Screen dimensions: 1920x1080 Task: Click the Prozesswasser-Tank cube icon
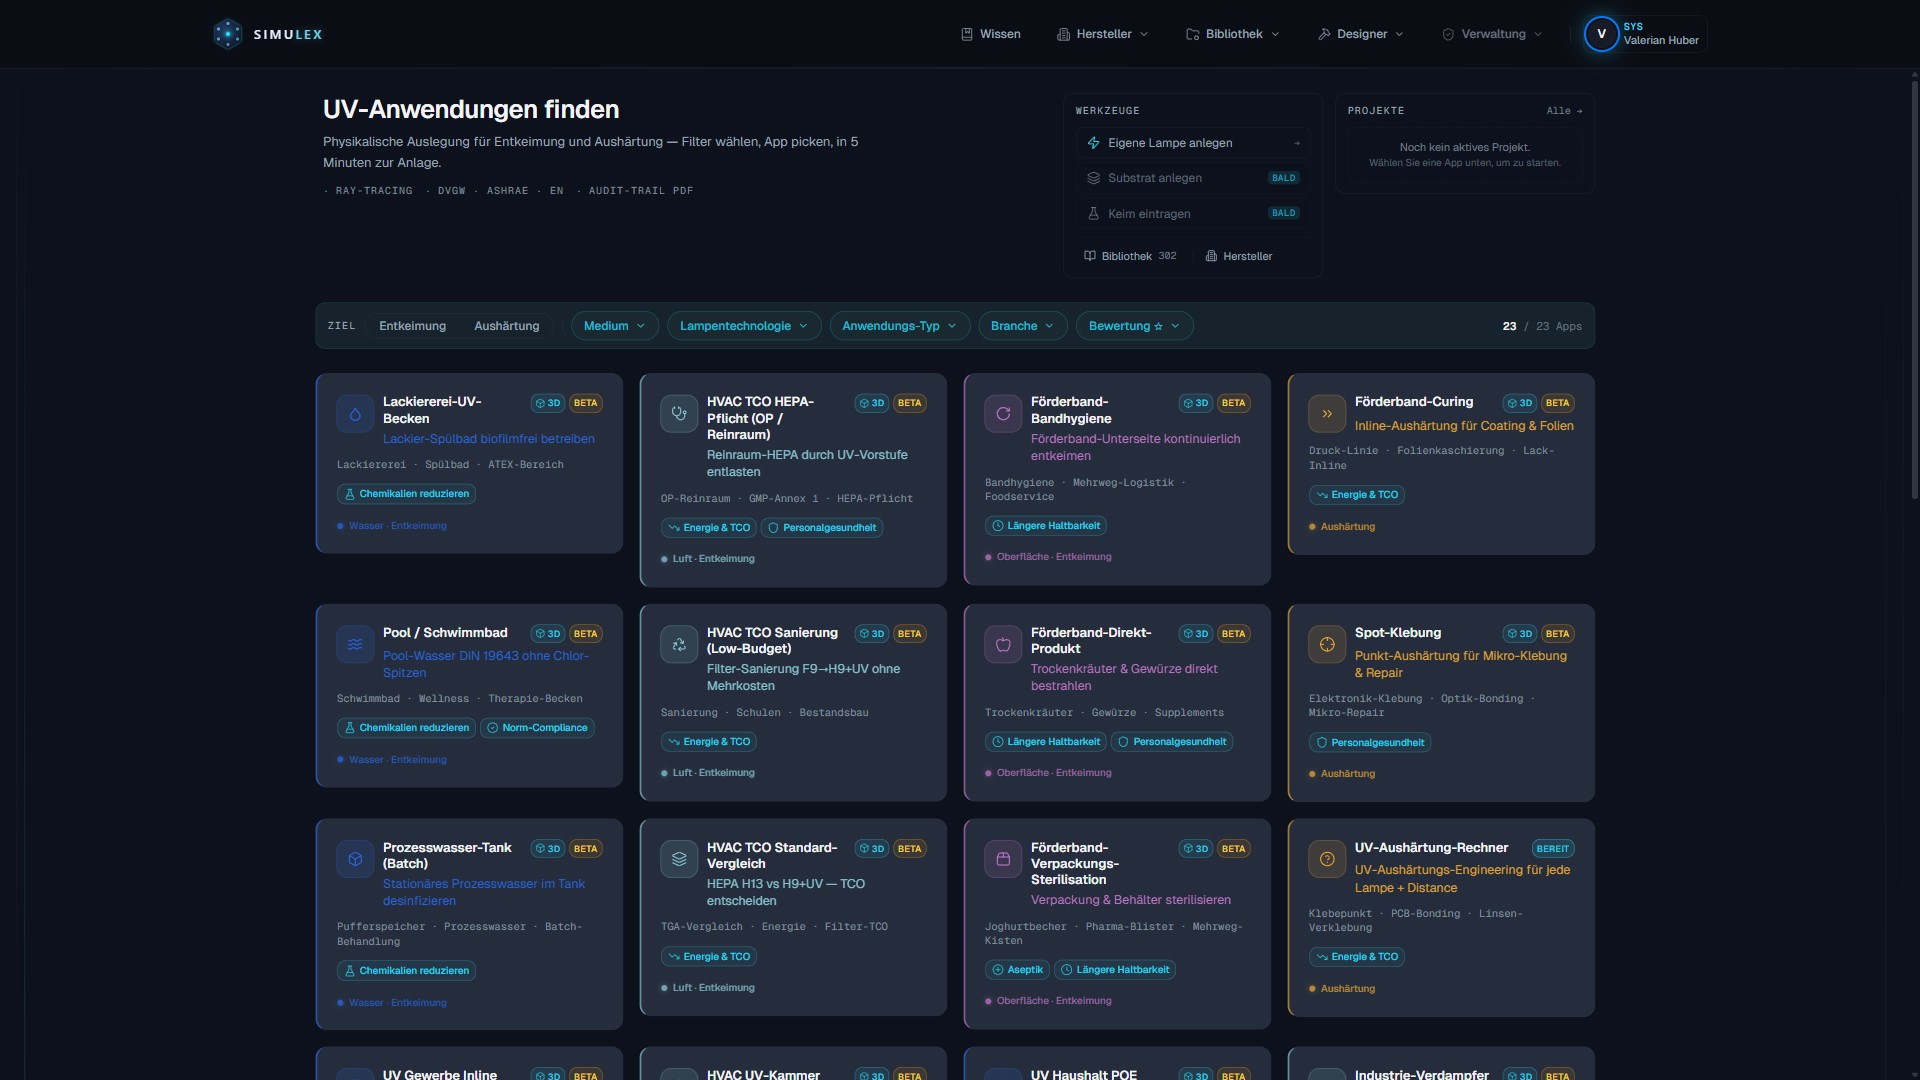[x=355, y=859]
